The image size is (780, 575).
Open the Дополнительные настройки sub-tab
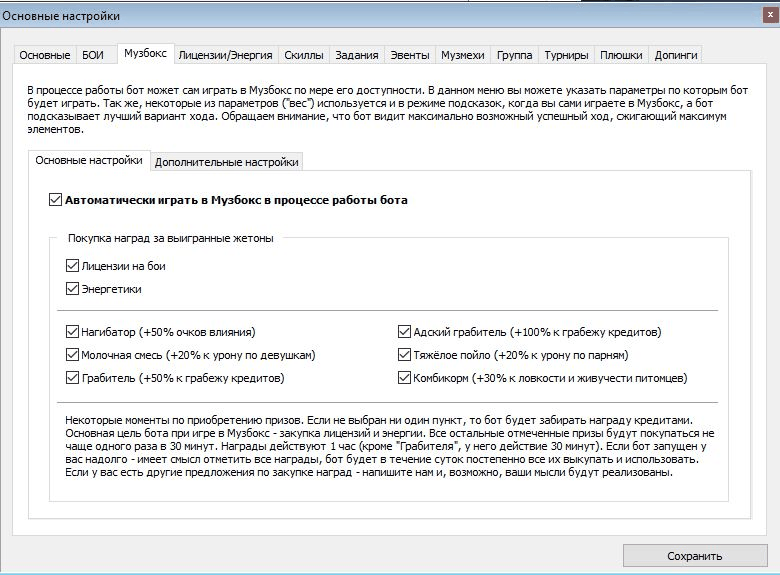[x=226, y=162]
